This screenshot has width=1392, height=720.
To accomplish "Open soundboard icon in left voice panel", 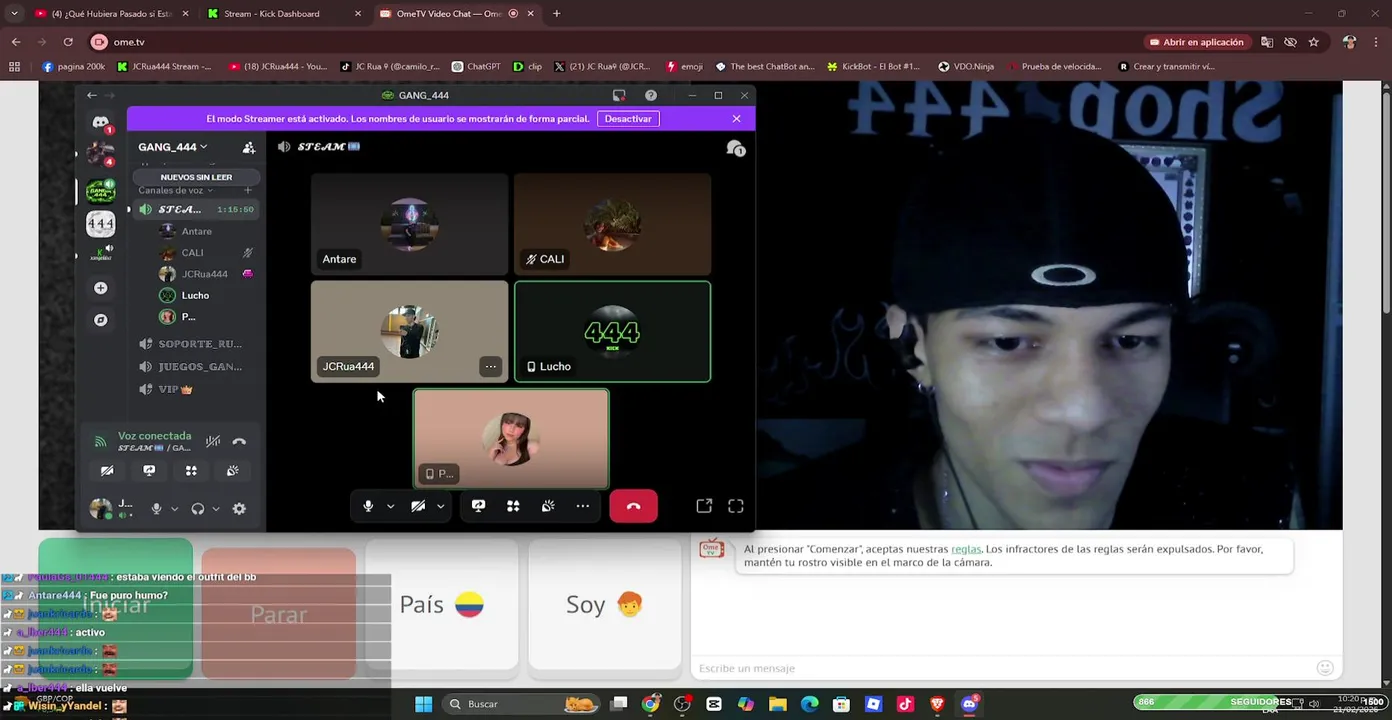I will click(x=233, y=470).
